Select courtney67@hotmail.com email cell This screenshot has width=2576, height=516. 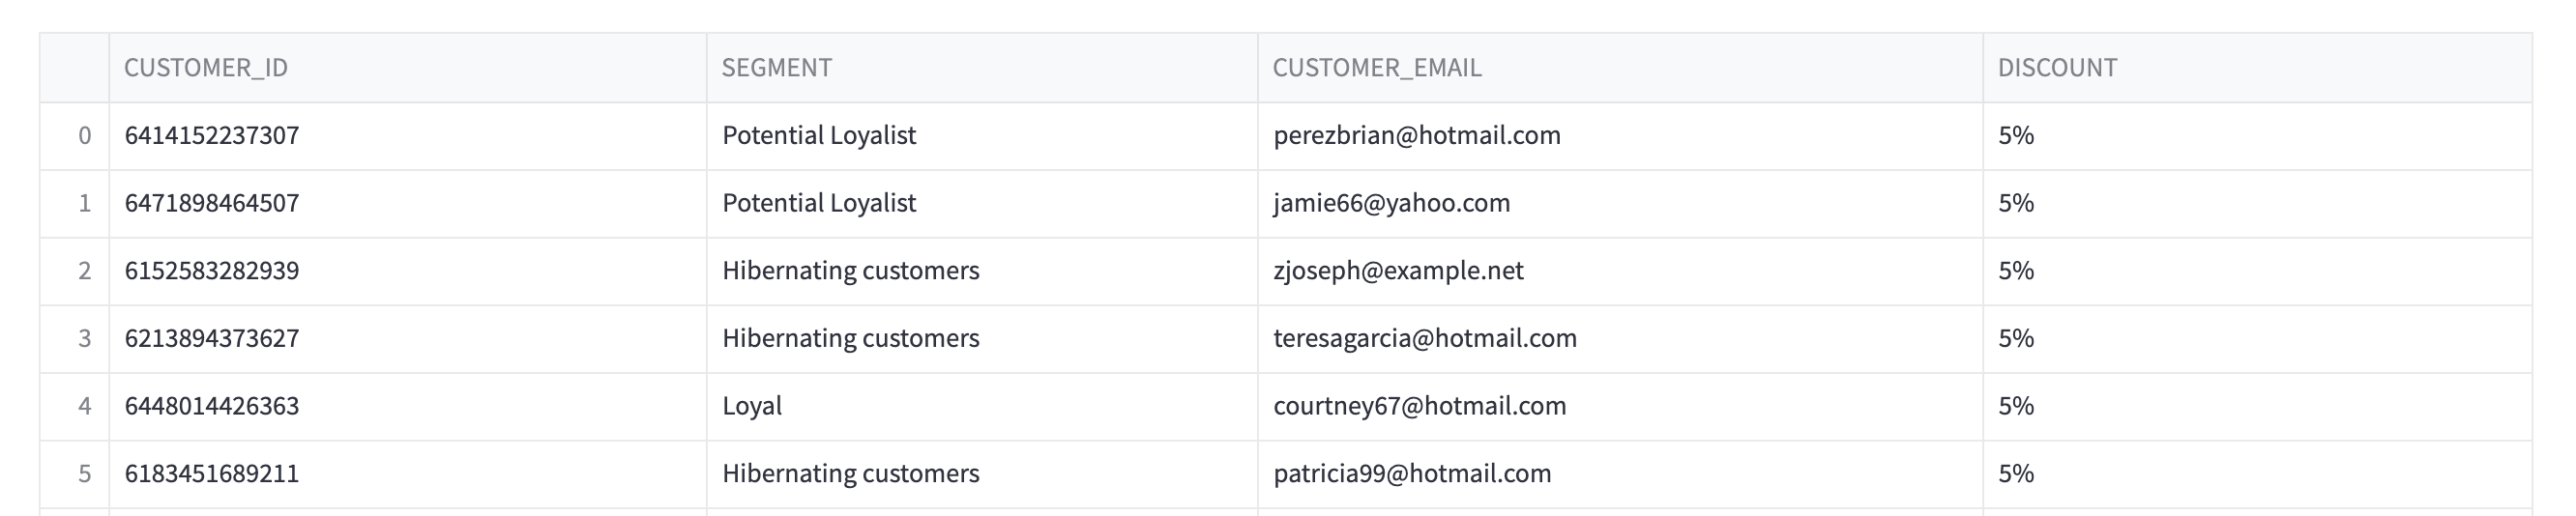point(1620,407)
